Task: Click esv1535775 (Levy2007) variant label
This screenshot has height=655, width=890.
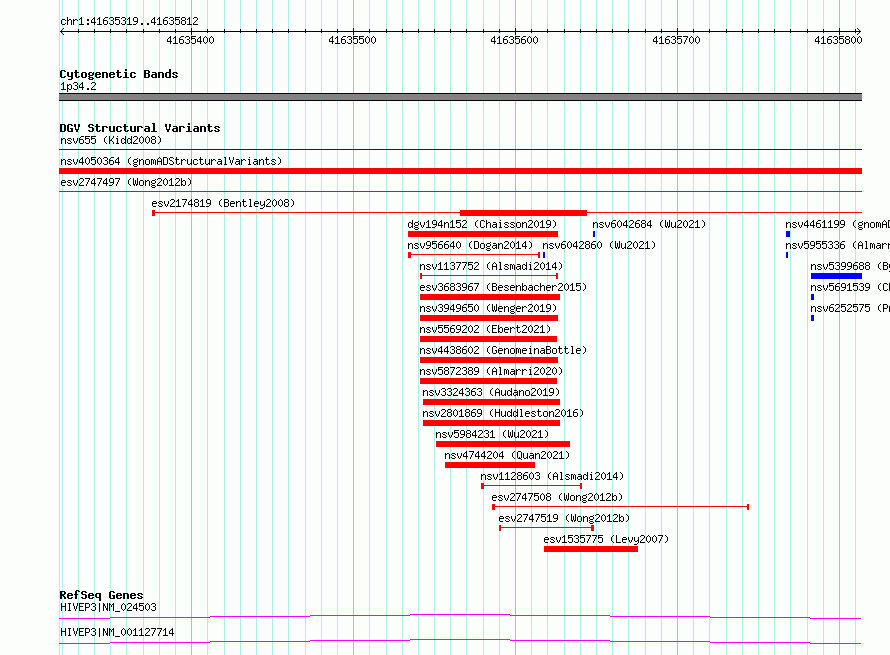Action: 606,539
